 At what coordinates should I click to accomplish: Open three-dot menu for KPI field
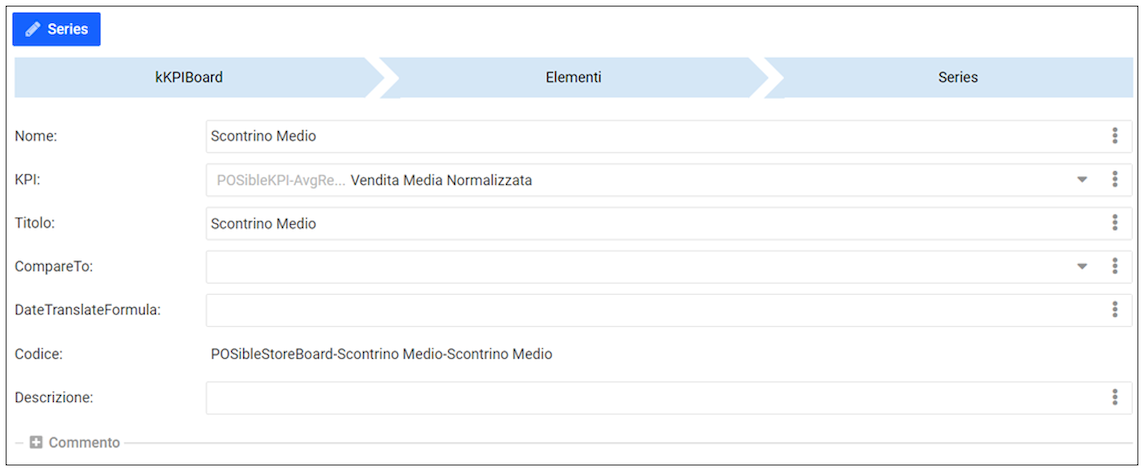[x=1115, y=180]
